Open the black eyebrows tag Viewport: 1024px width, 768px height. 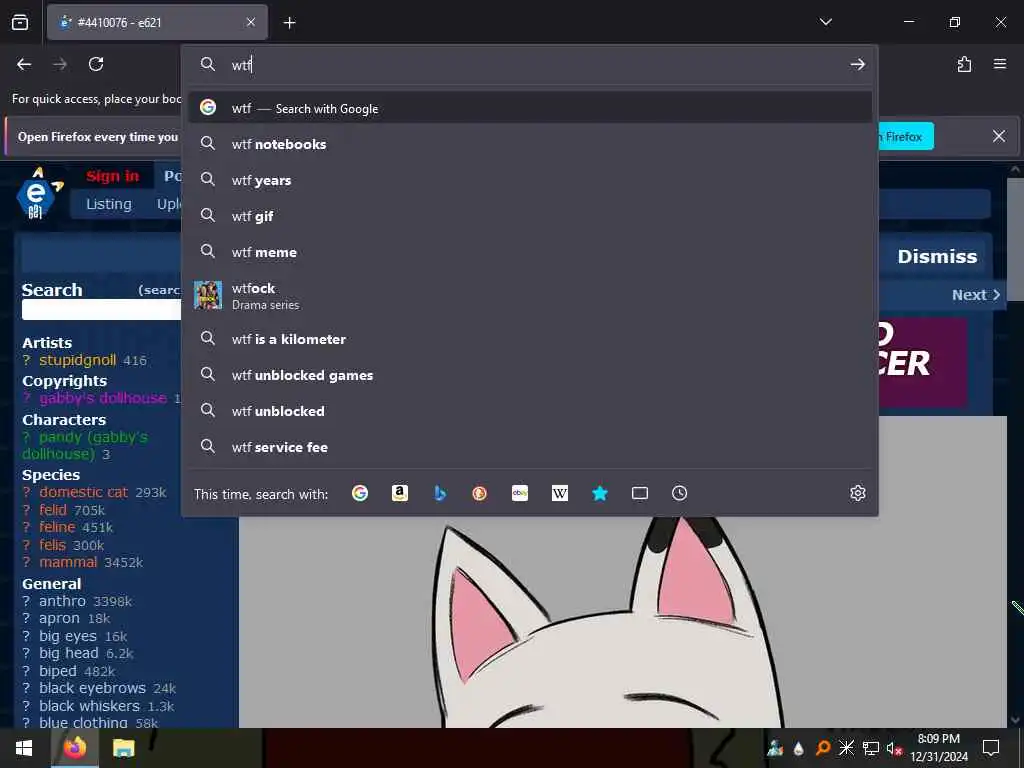tap(92, 688)
